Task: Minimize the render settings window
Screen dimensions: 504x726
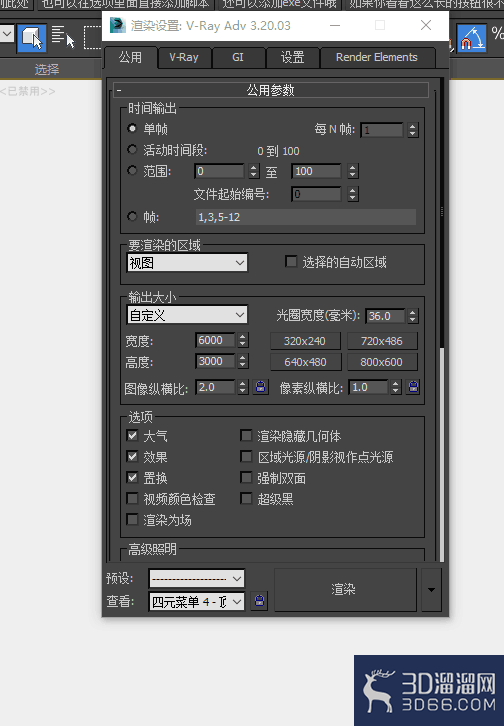Action: tap(335, 25)
